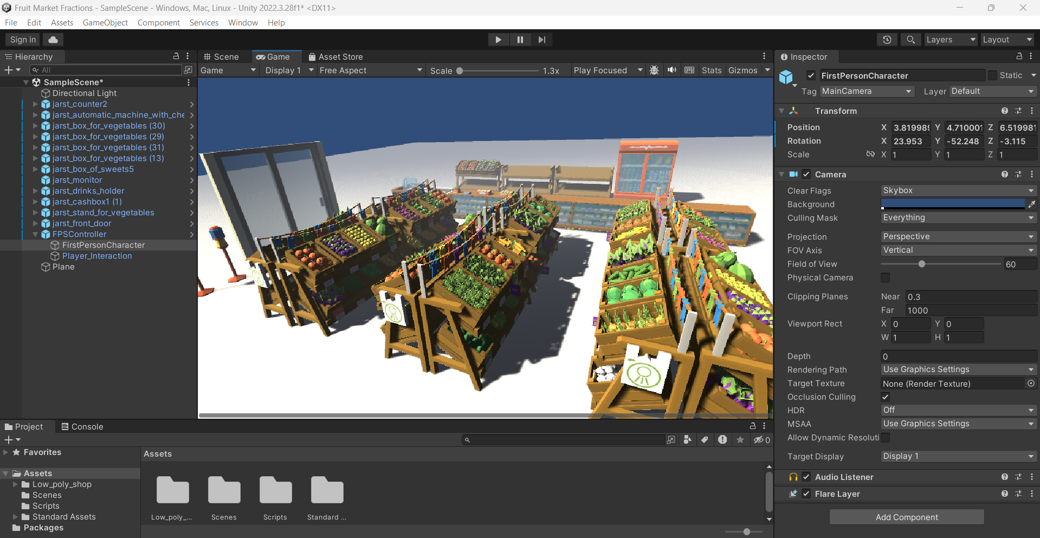
Task: Click the Step frame button
Action: point(542,40)
